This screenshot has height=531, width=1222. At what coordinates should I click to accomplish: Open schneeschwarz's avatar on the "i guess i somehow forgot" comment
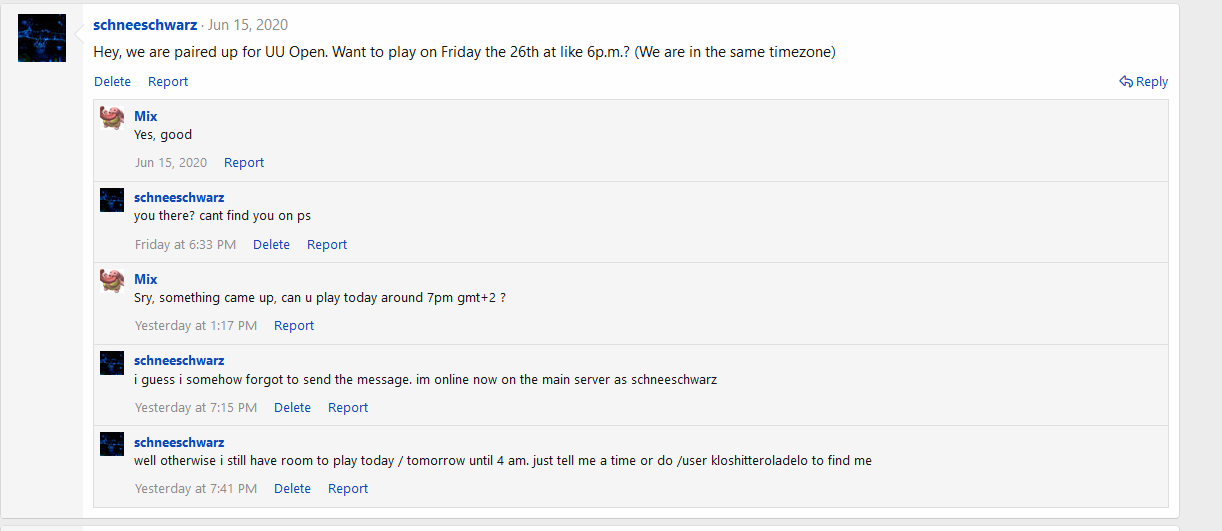click(x=112, y=362)
